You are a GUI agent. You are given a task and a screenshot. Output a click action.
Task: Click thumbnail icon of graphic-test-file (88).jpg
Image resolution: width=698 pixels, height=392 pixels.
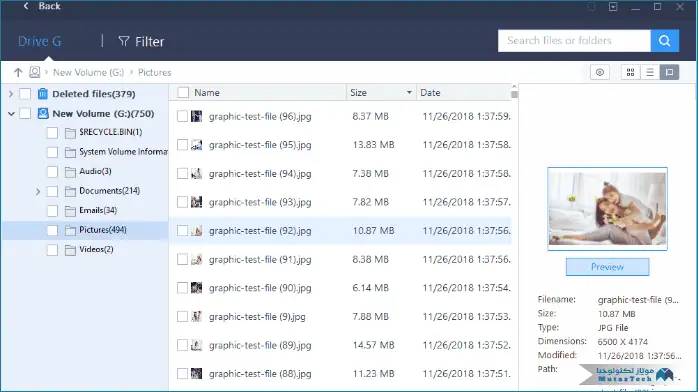click(196, 373)
